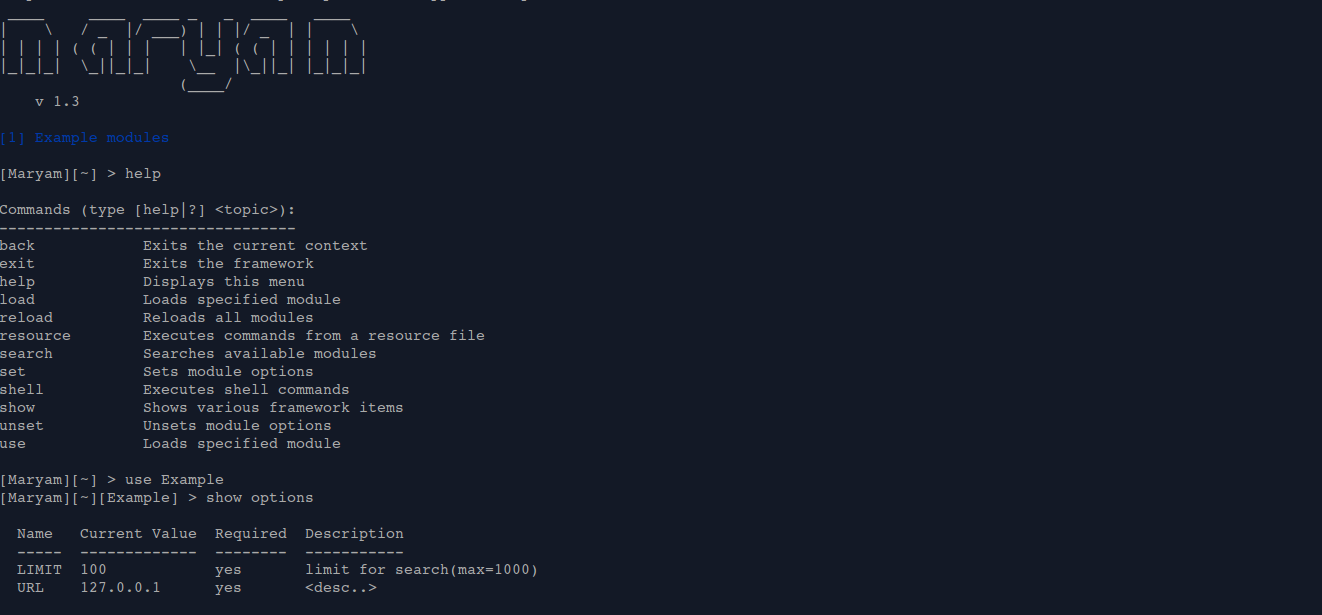This screenshot has height=615, width=1322.
Task: Click the "show" command in help list
Action: (x=17, y=408)
